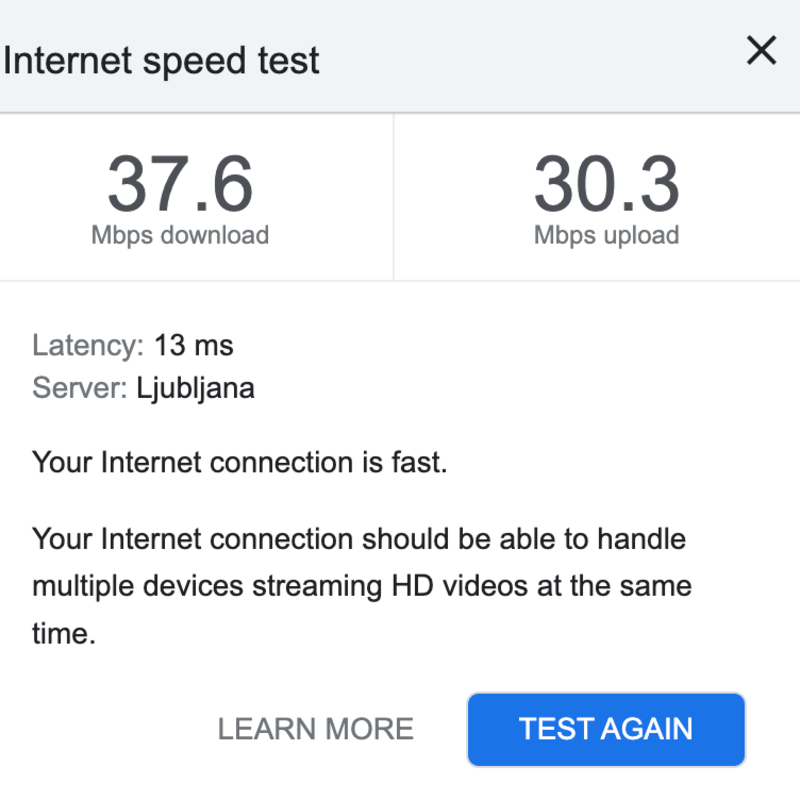Click the blue TEST AGAIN label text

click(605, 729)
